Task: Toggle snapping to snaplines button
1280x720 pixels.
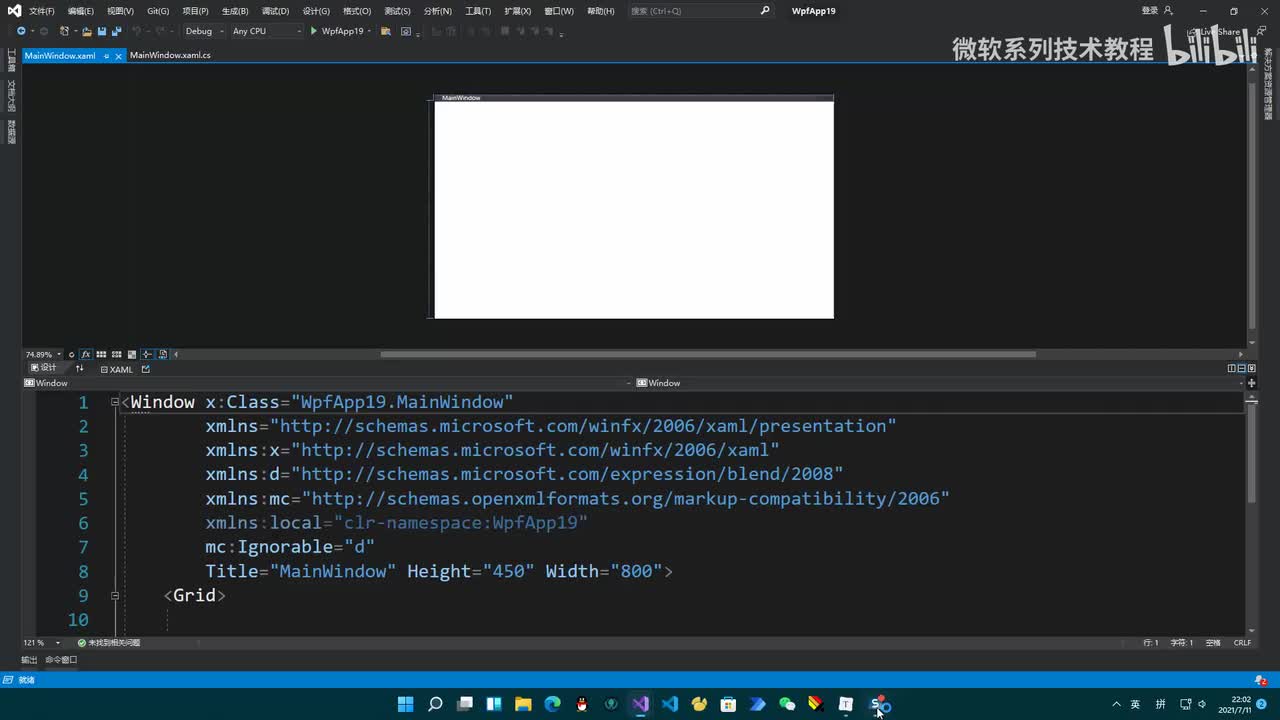Action: (147, 354)
